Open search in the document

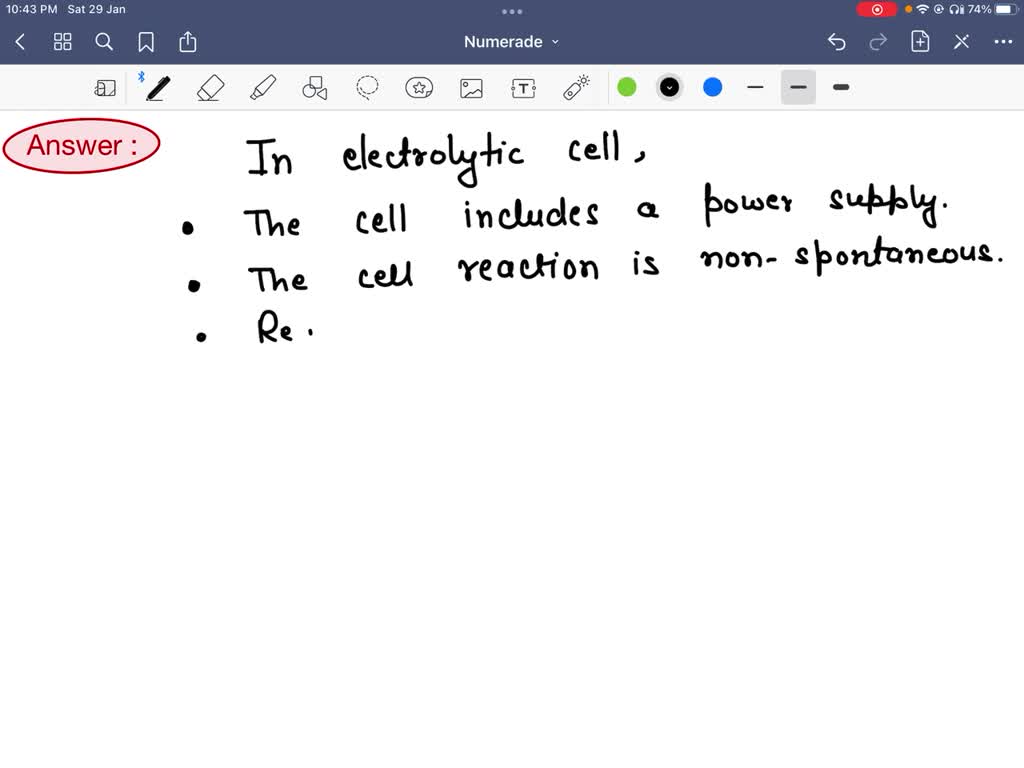[104, 41]
